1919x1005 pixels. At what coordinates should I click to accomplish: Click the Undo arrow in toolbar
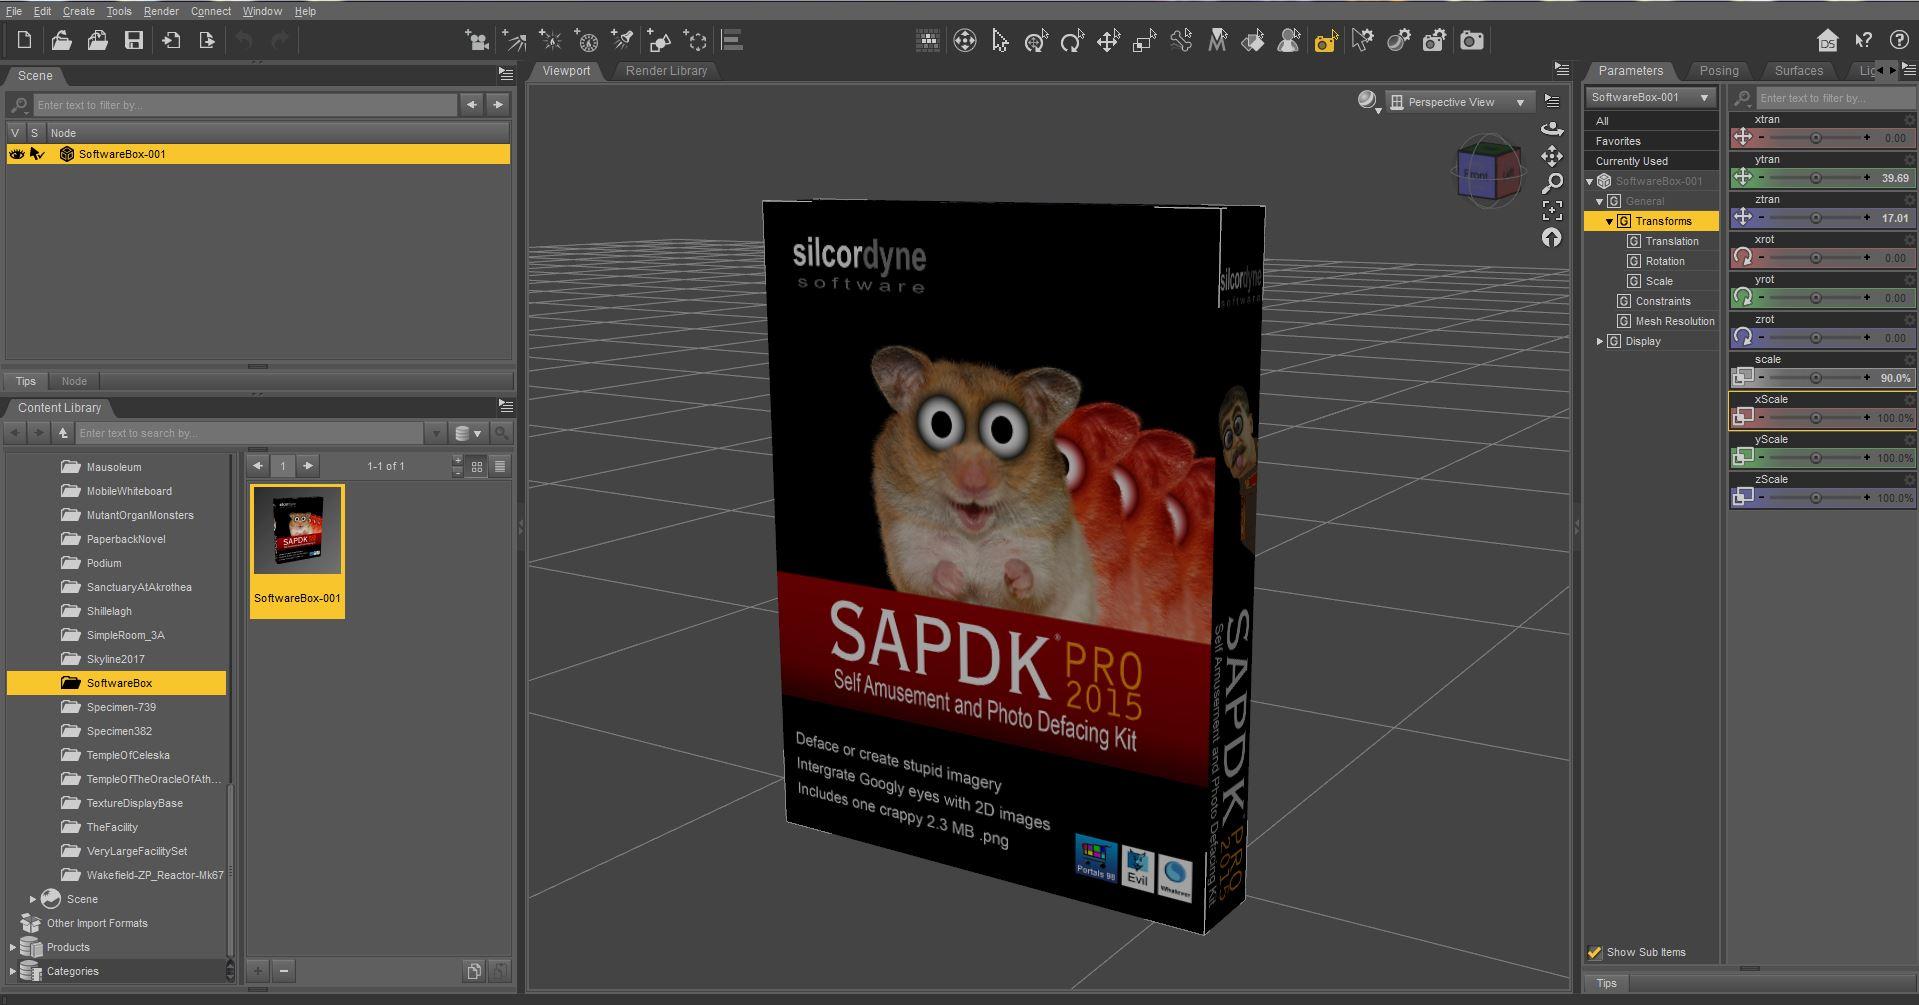[244, 41]
